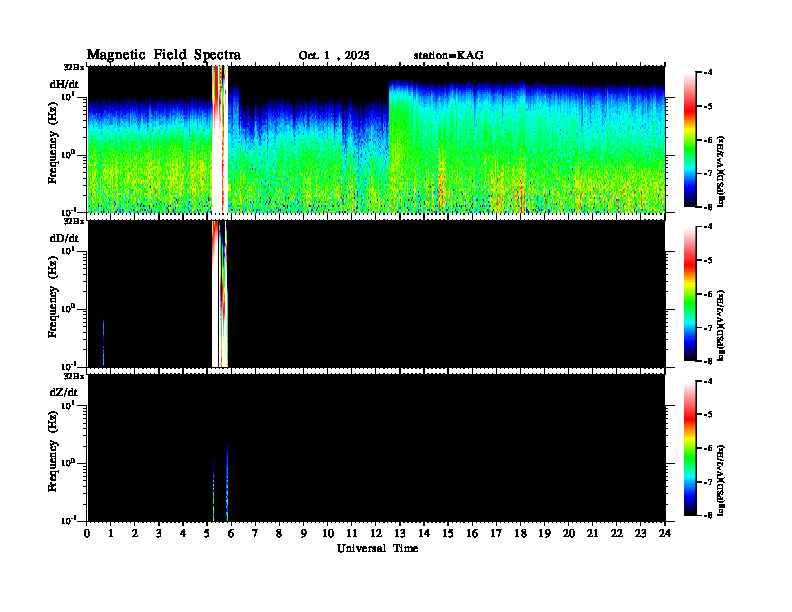Image resolution: width=792 pixels, height=612 pixels.
Task: Click hour 9 on the time axis
Action: (304, 534)
